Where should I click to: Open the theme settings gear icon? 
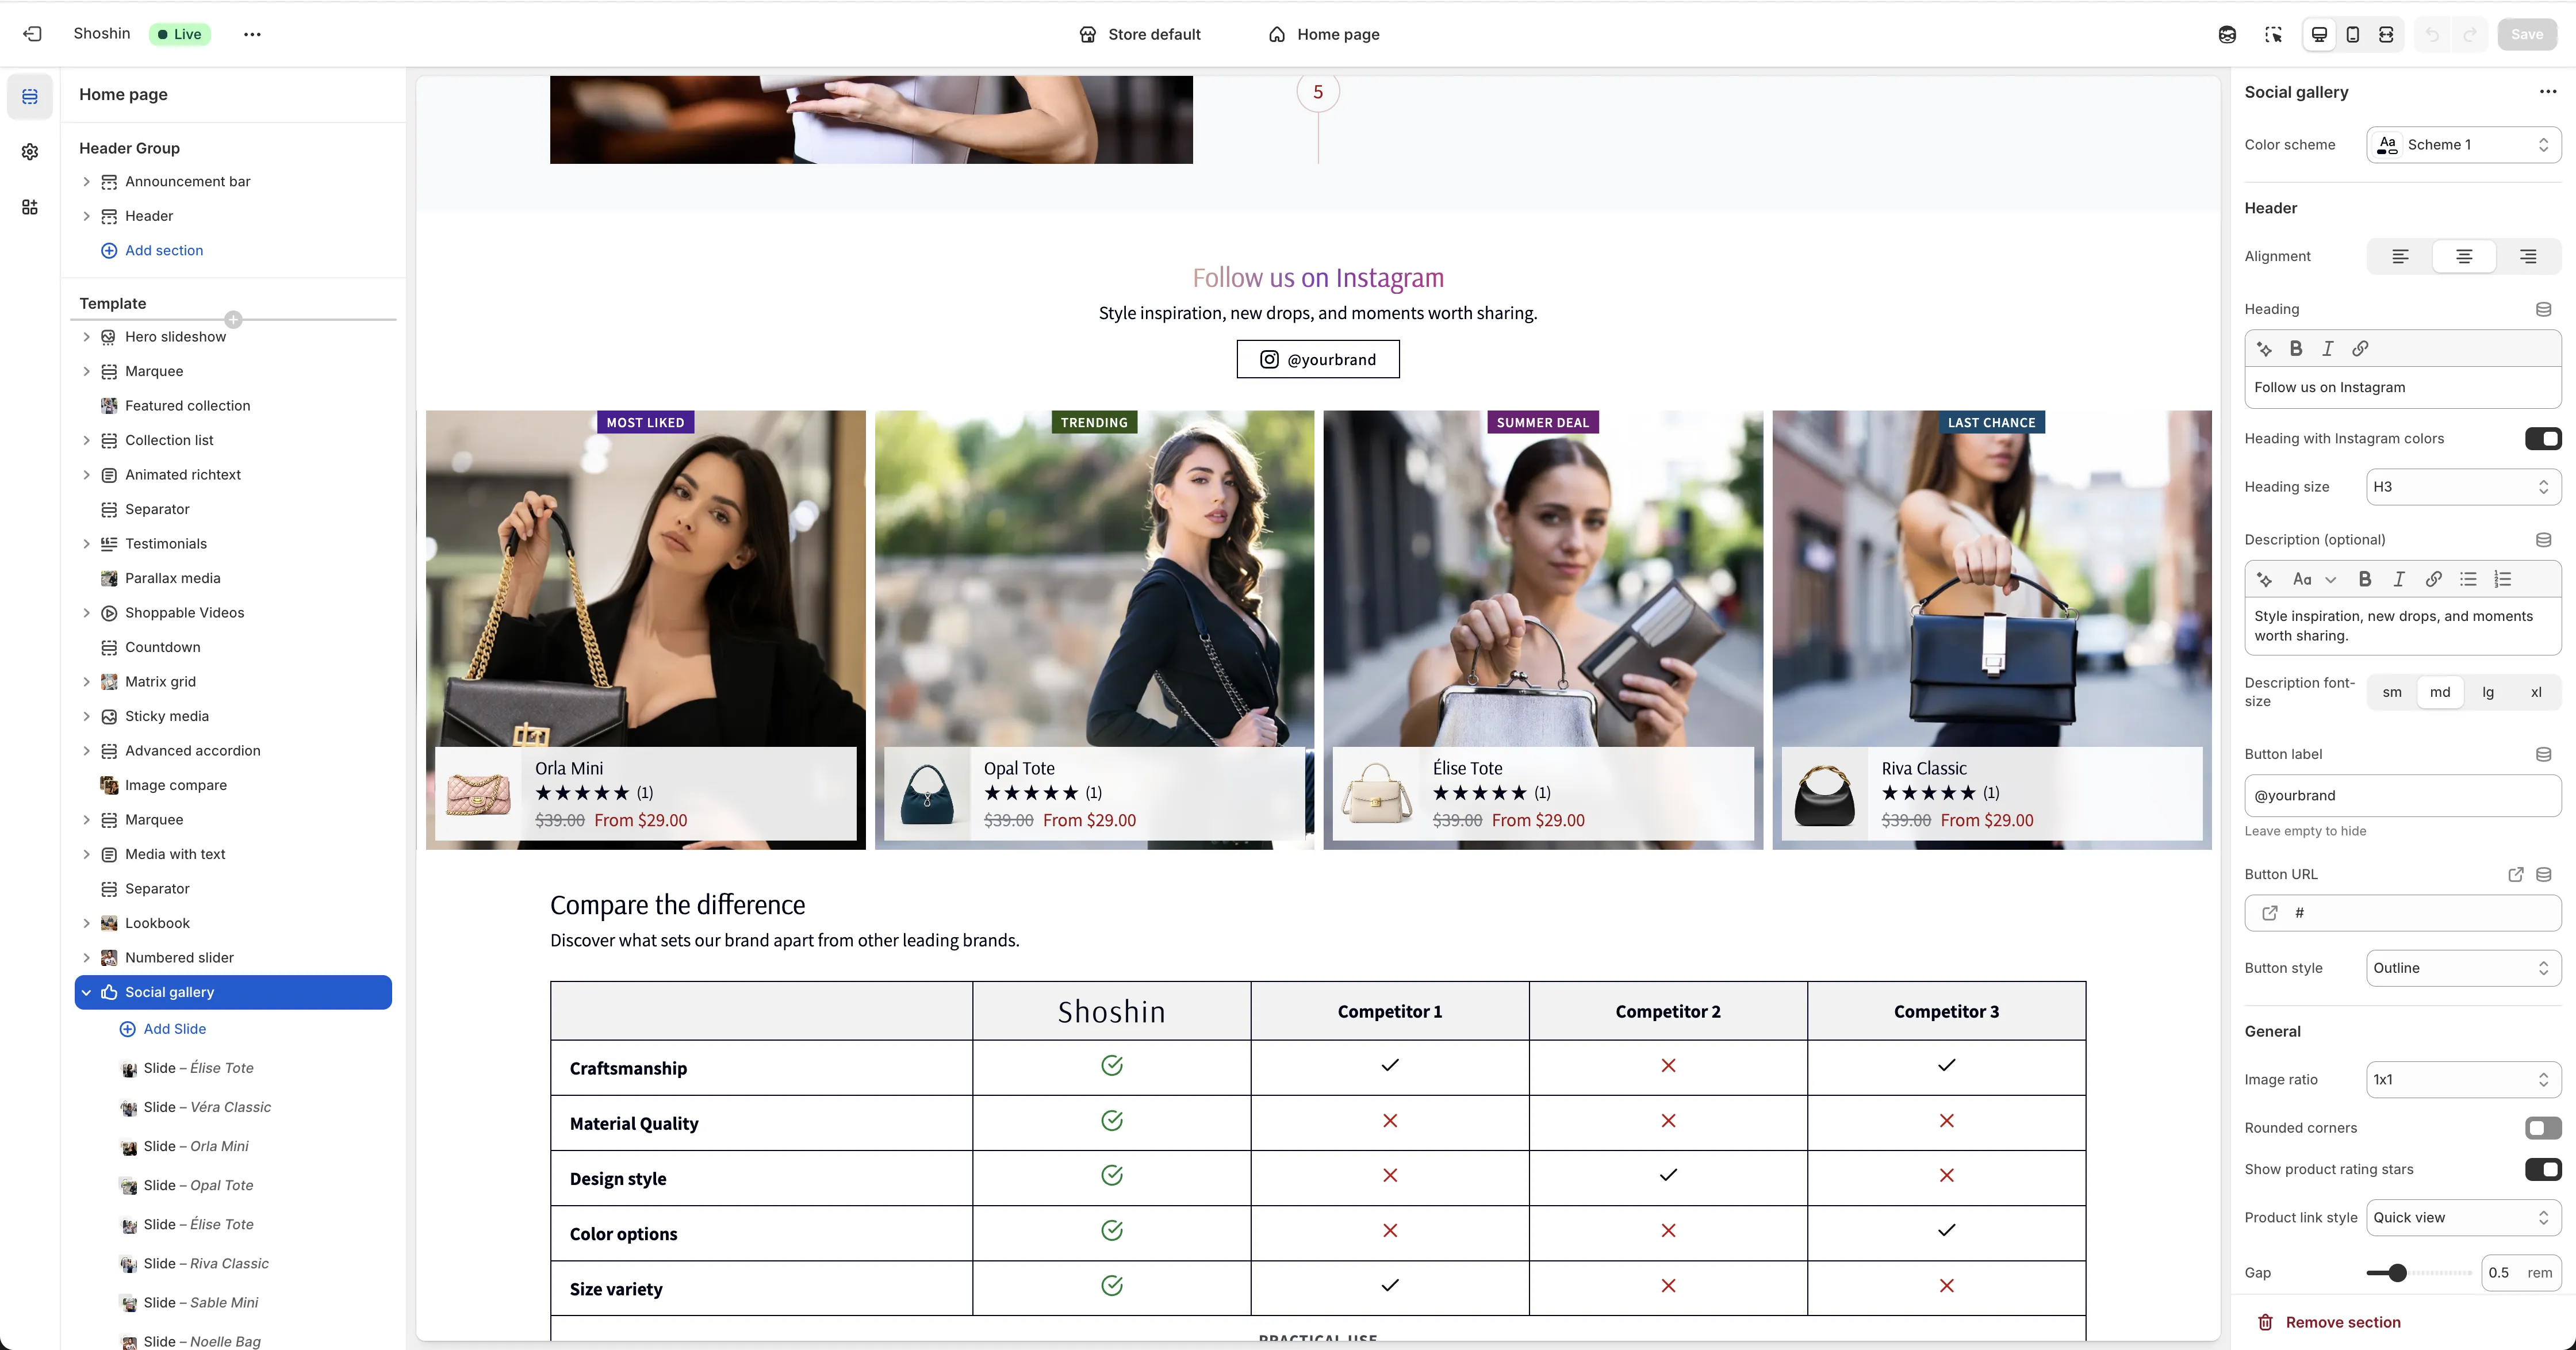[x=30, y=152]
